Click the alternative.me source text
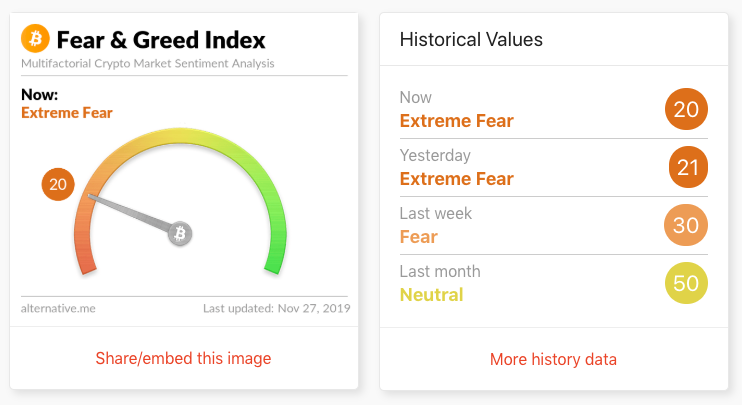 (x=58, y=308)
